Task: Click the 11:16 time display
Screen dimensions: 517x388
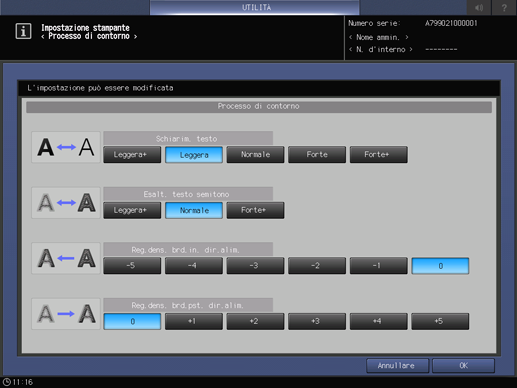Action: [23, 382]
